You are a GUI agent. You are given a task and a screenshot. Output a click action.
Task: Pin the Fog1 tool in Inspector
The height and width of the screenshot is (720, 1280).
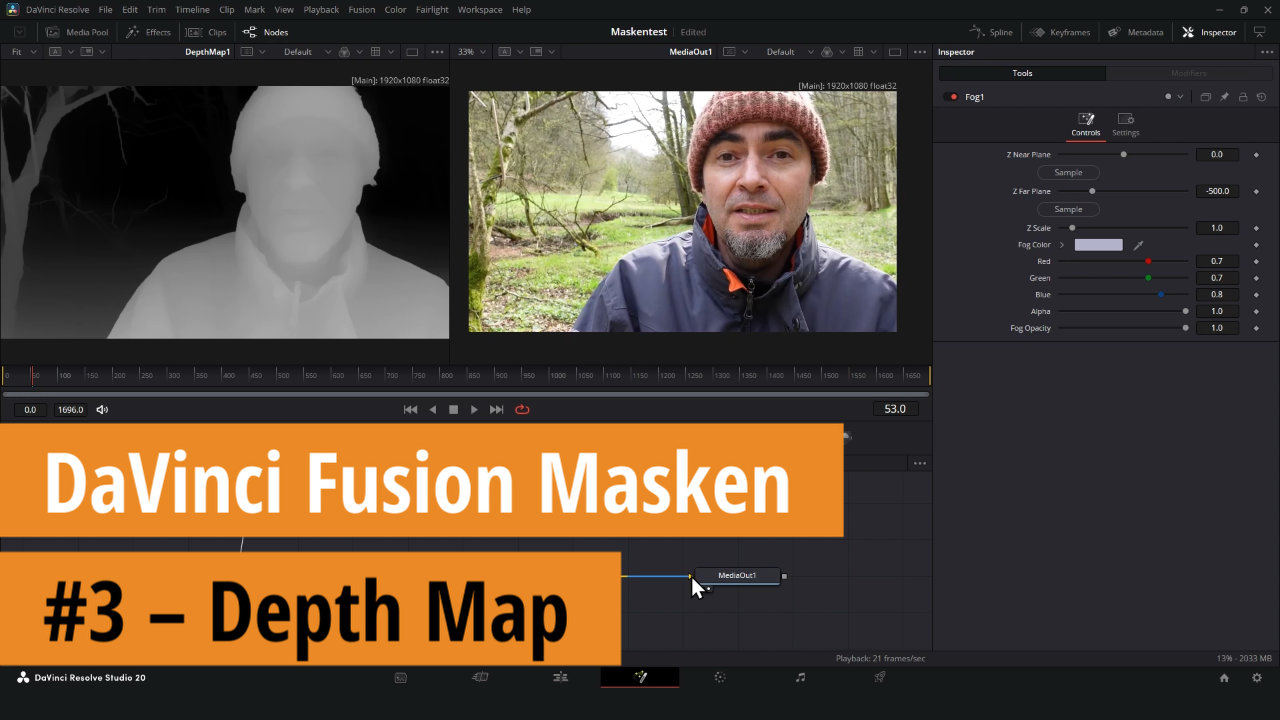click(x=1224, y=97)
